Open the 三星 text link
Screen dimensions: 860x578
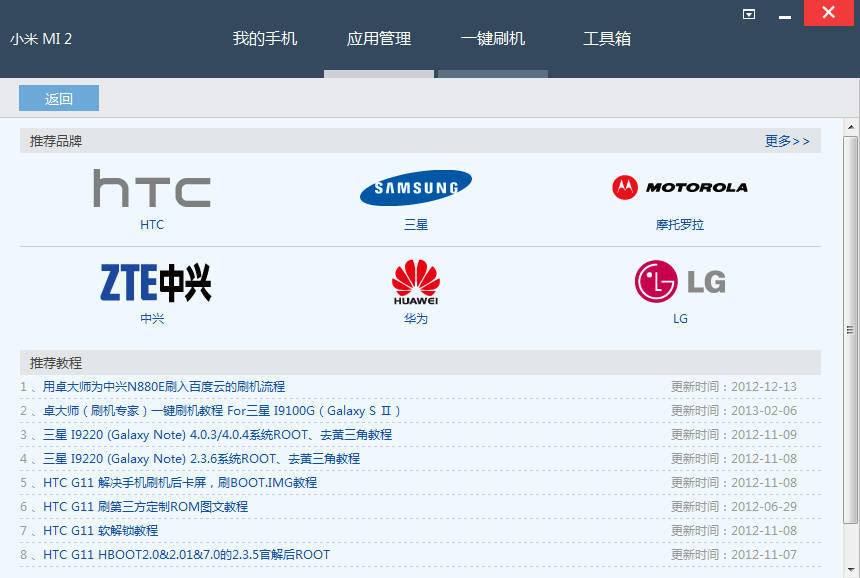click(416, 224)
